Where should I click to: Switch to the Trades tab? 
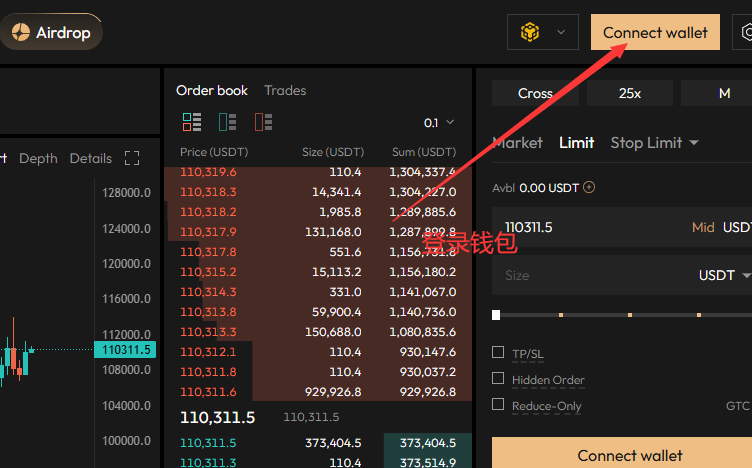(x=285, y=90)
